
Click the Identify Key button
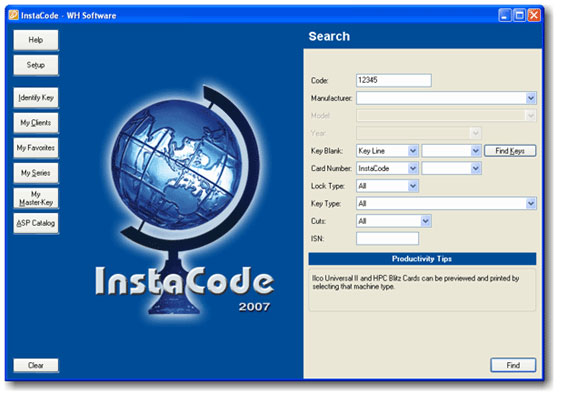[36, 97]
